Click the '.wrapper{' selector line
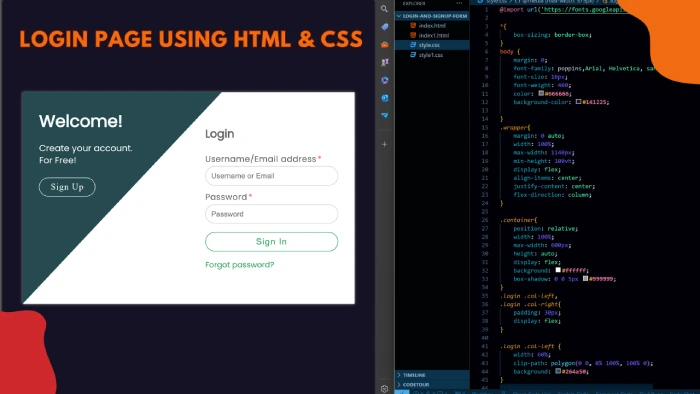This screenshot has height=394, width=700. (515, 128)
